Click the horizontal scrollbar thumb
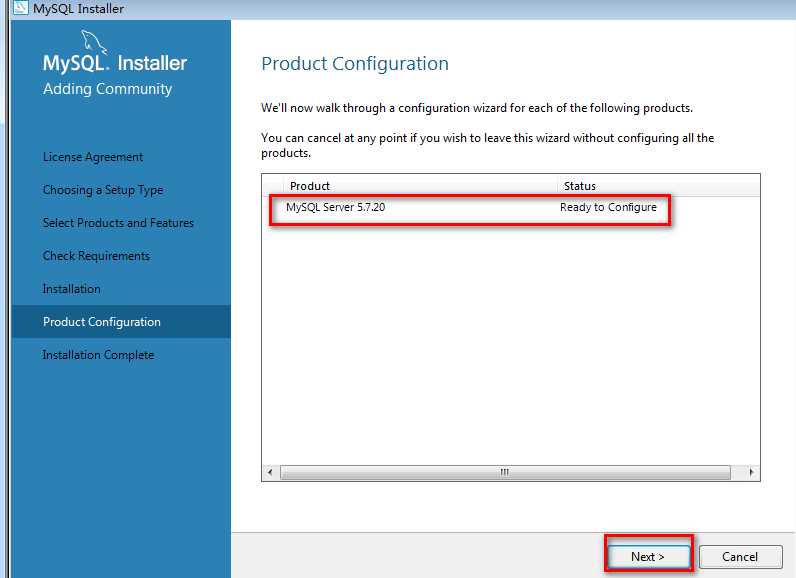 pyautogui.click(x=505, y=472)
